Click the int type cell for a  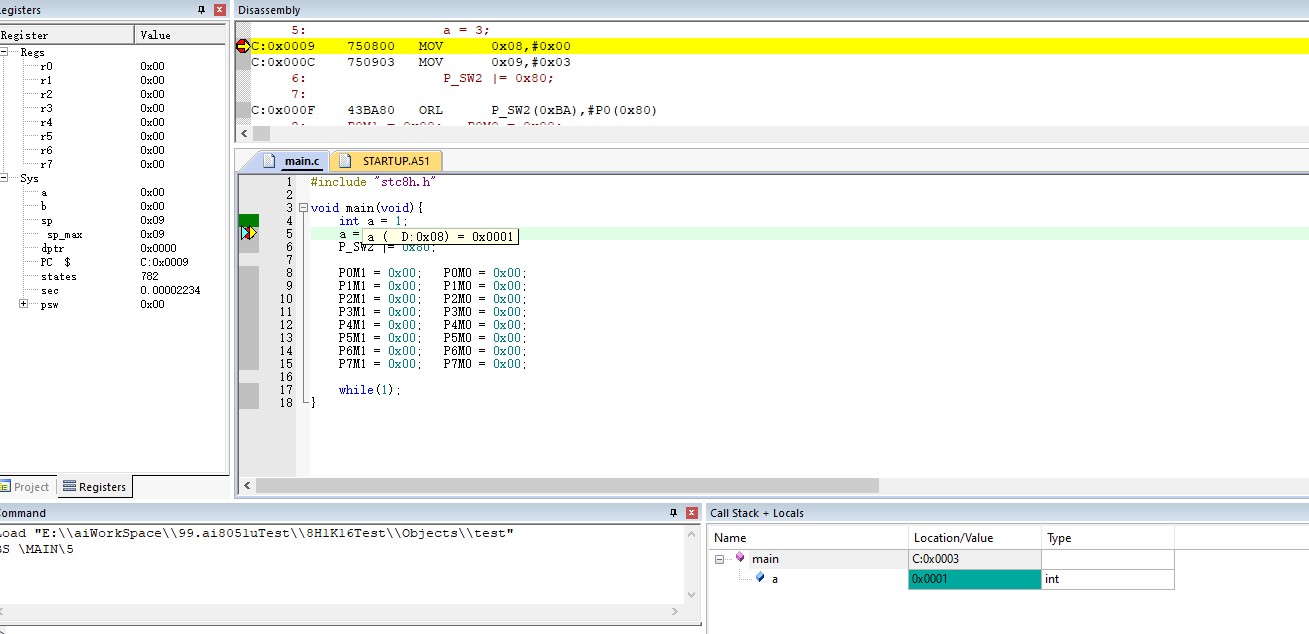tap(1108, 579)
